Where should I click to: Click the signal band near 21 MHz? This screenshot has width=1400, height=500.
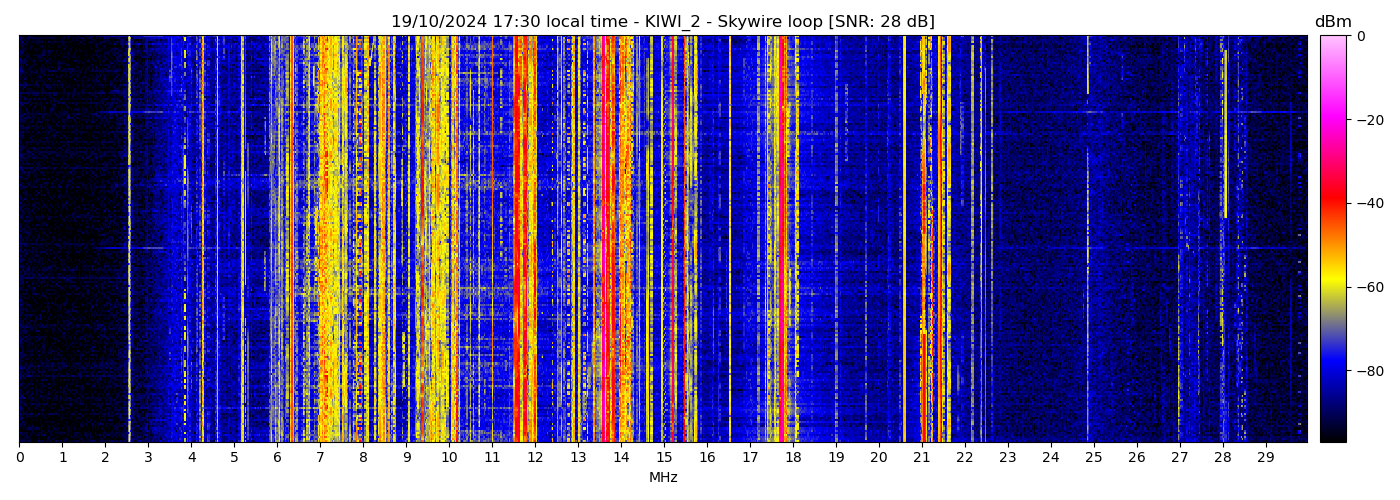pyautogui.click(x=923, y=240)
